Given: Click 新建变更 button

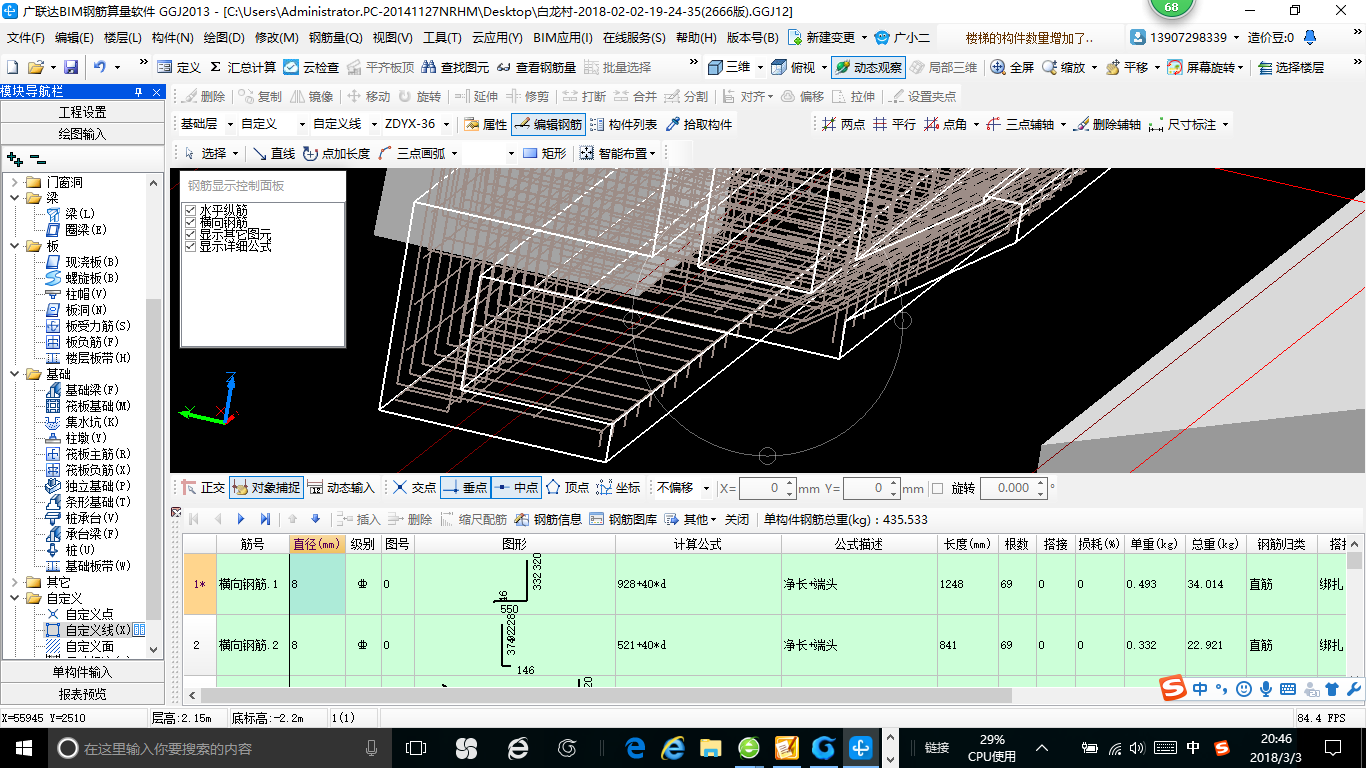Looking at the screenshot, I should coord(825,38).
